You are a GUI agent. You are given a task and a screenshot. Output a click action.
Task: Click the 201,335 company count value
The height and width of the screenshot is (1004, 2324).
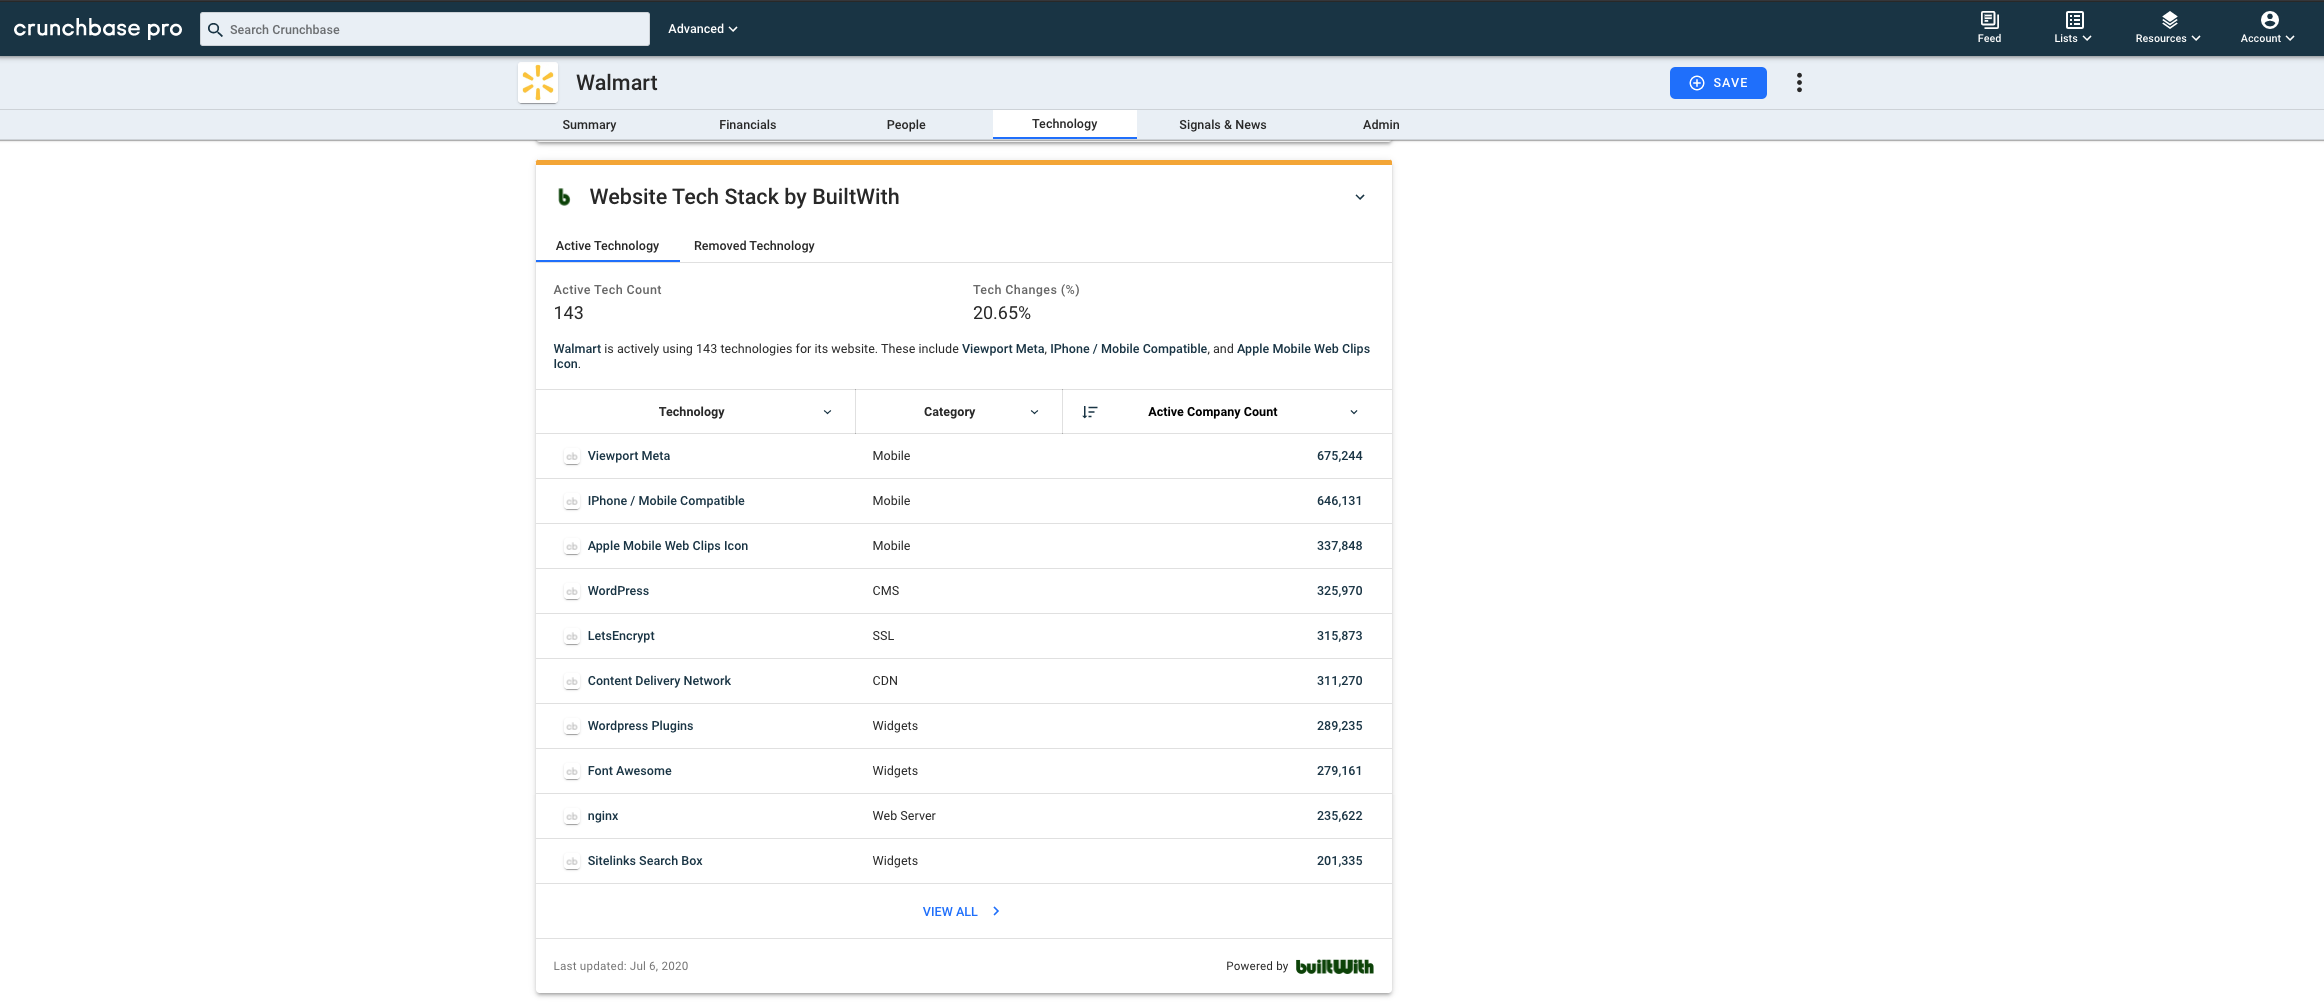point(1339,861)
